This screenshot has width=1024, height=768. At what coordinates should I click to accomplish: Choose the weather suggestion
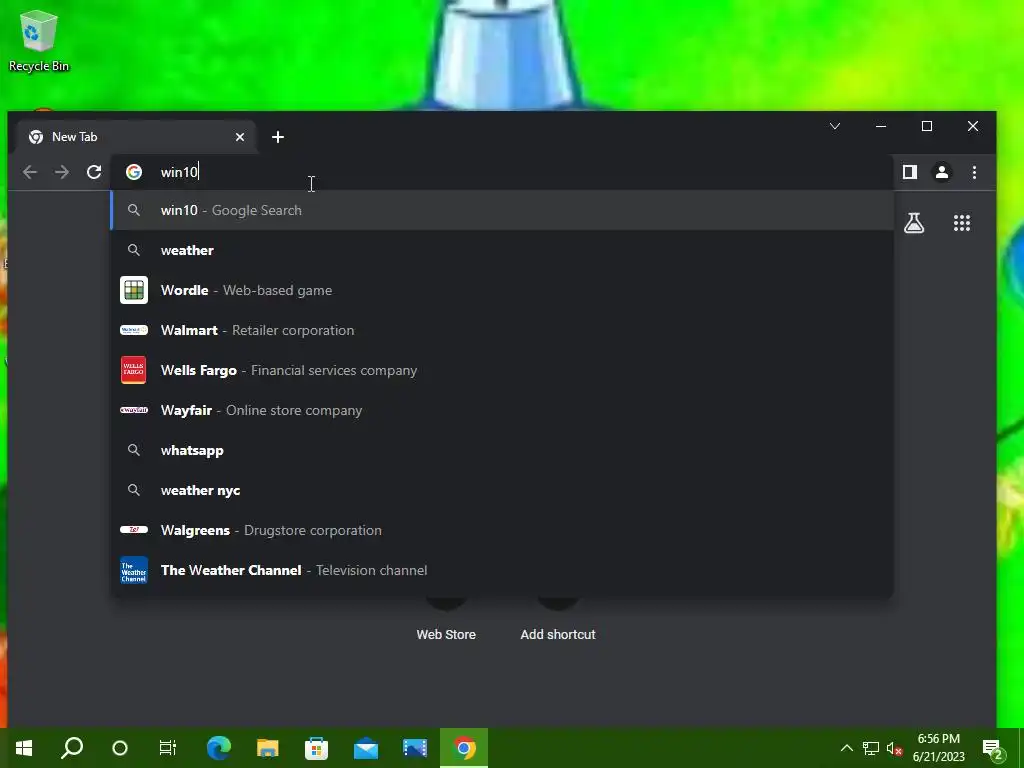click(x=502, y=250)
